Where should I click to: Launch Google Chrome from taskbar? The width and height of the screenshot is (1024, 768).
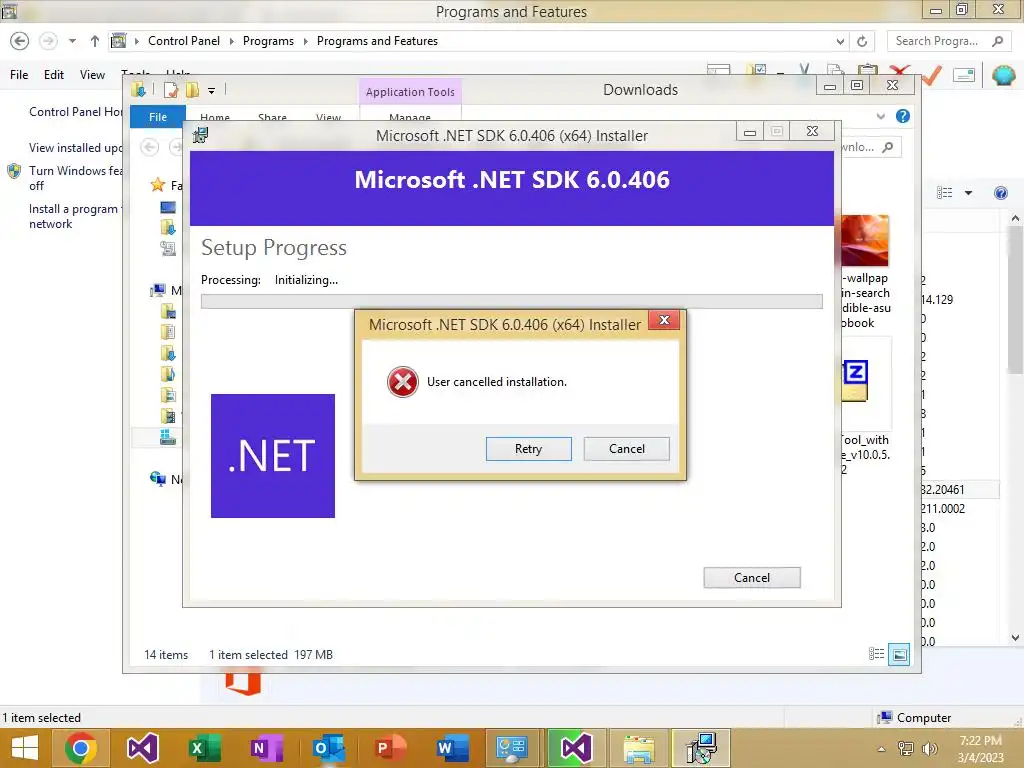(81, 748)
